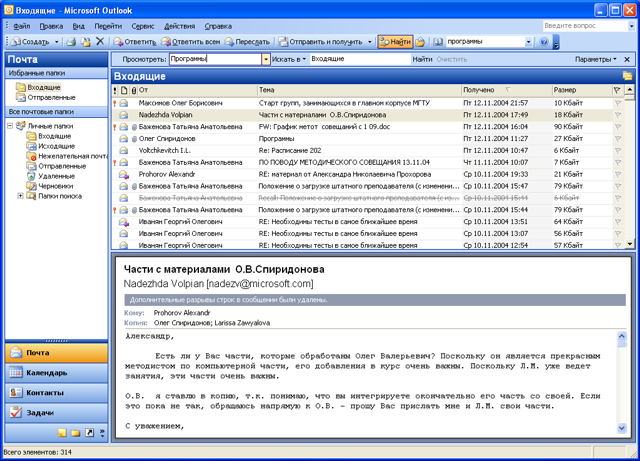This screenshot has width=640, height=461.
Task: Click the Move to Folder toolbar icon
Action: (x=86, y=41)
